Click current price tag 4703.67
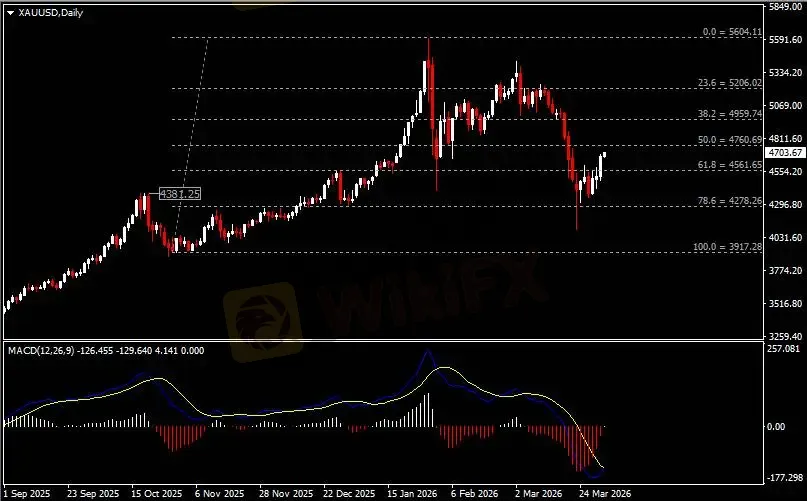 click(785, 152)
